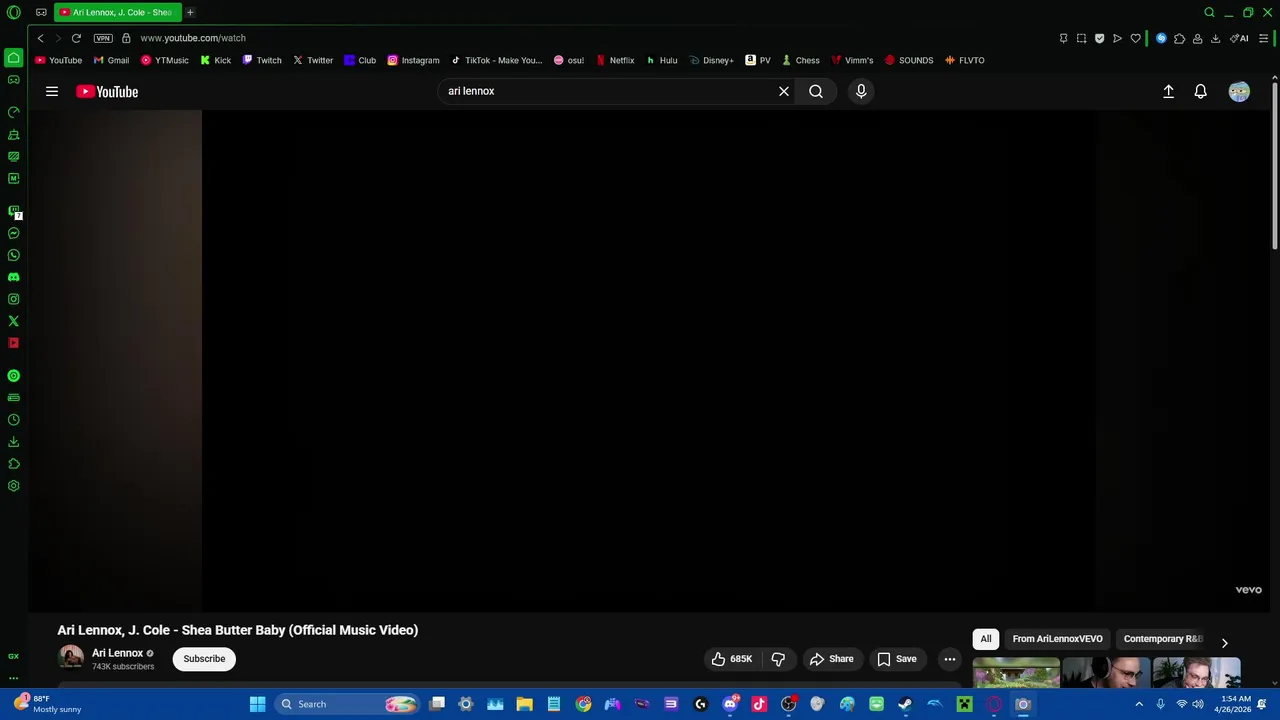Open X Twitter in the Opera sidebar
The width and height of the screenshot is (1280, 720).
[14, 321]
